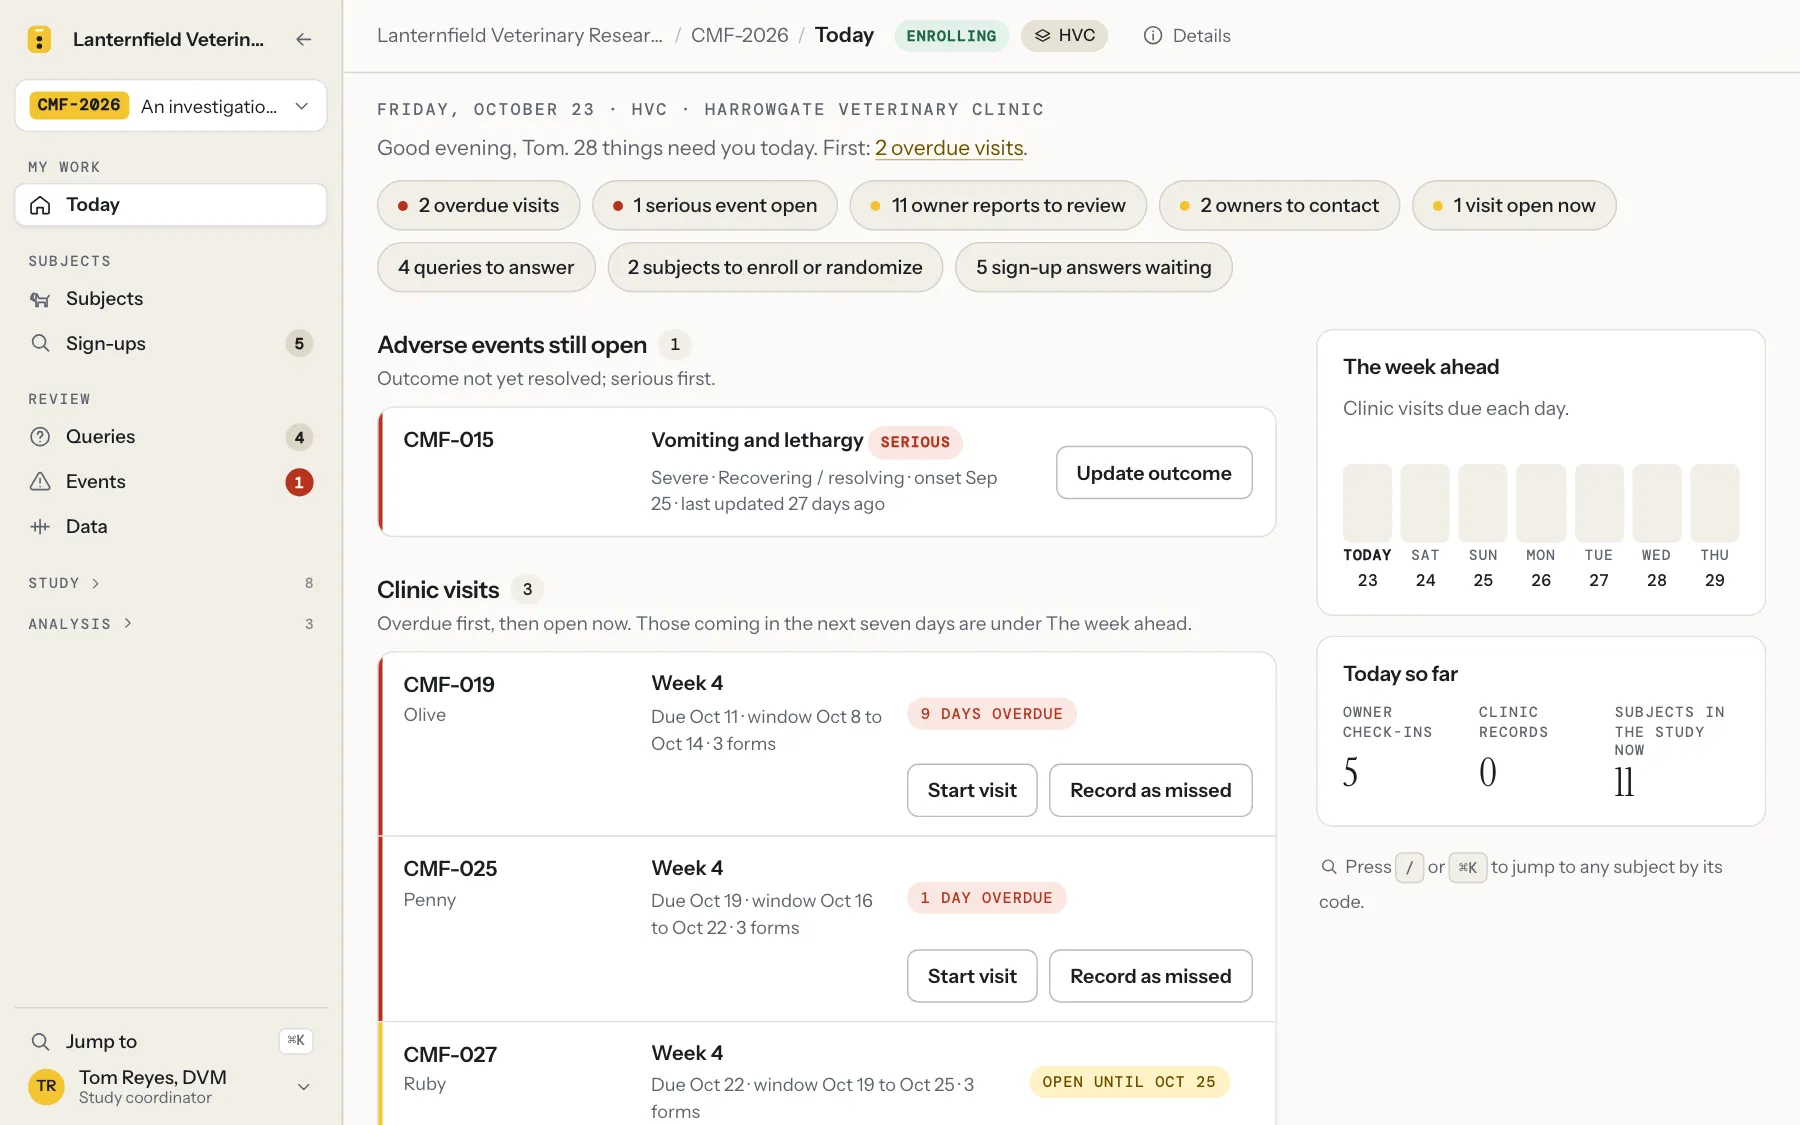Expand the ANALYSIS section in the sidebar

tap(80, 624)
